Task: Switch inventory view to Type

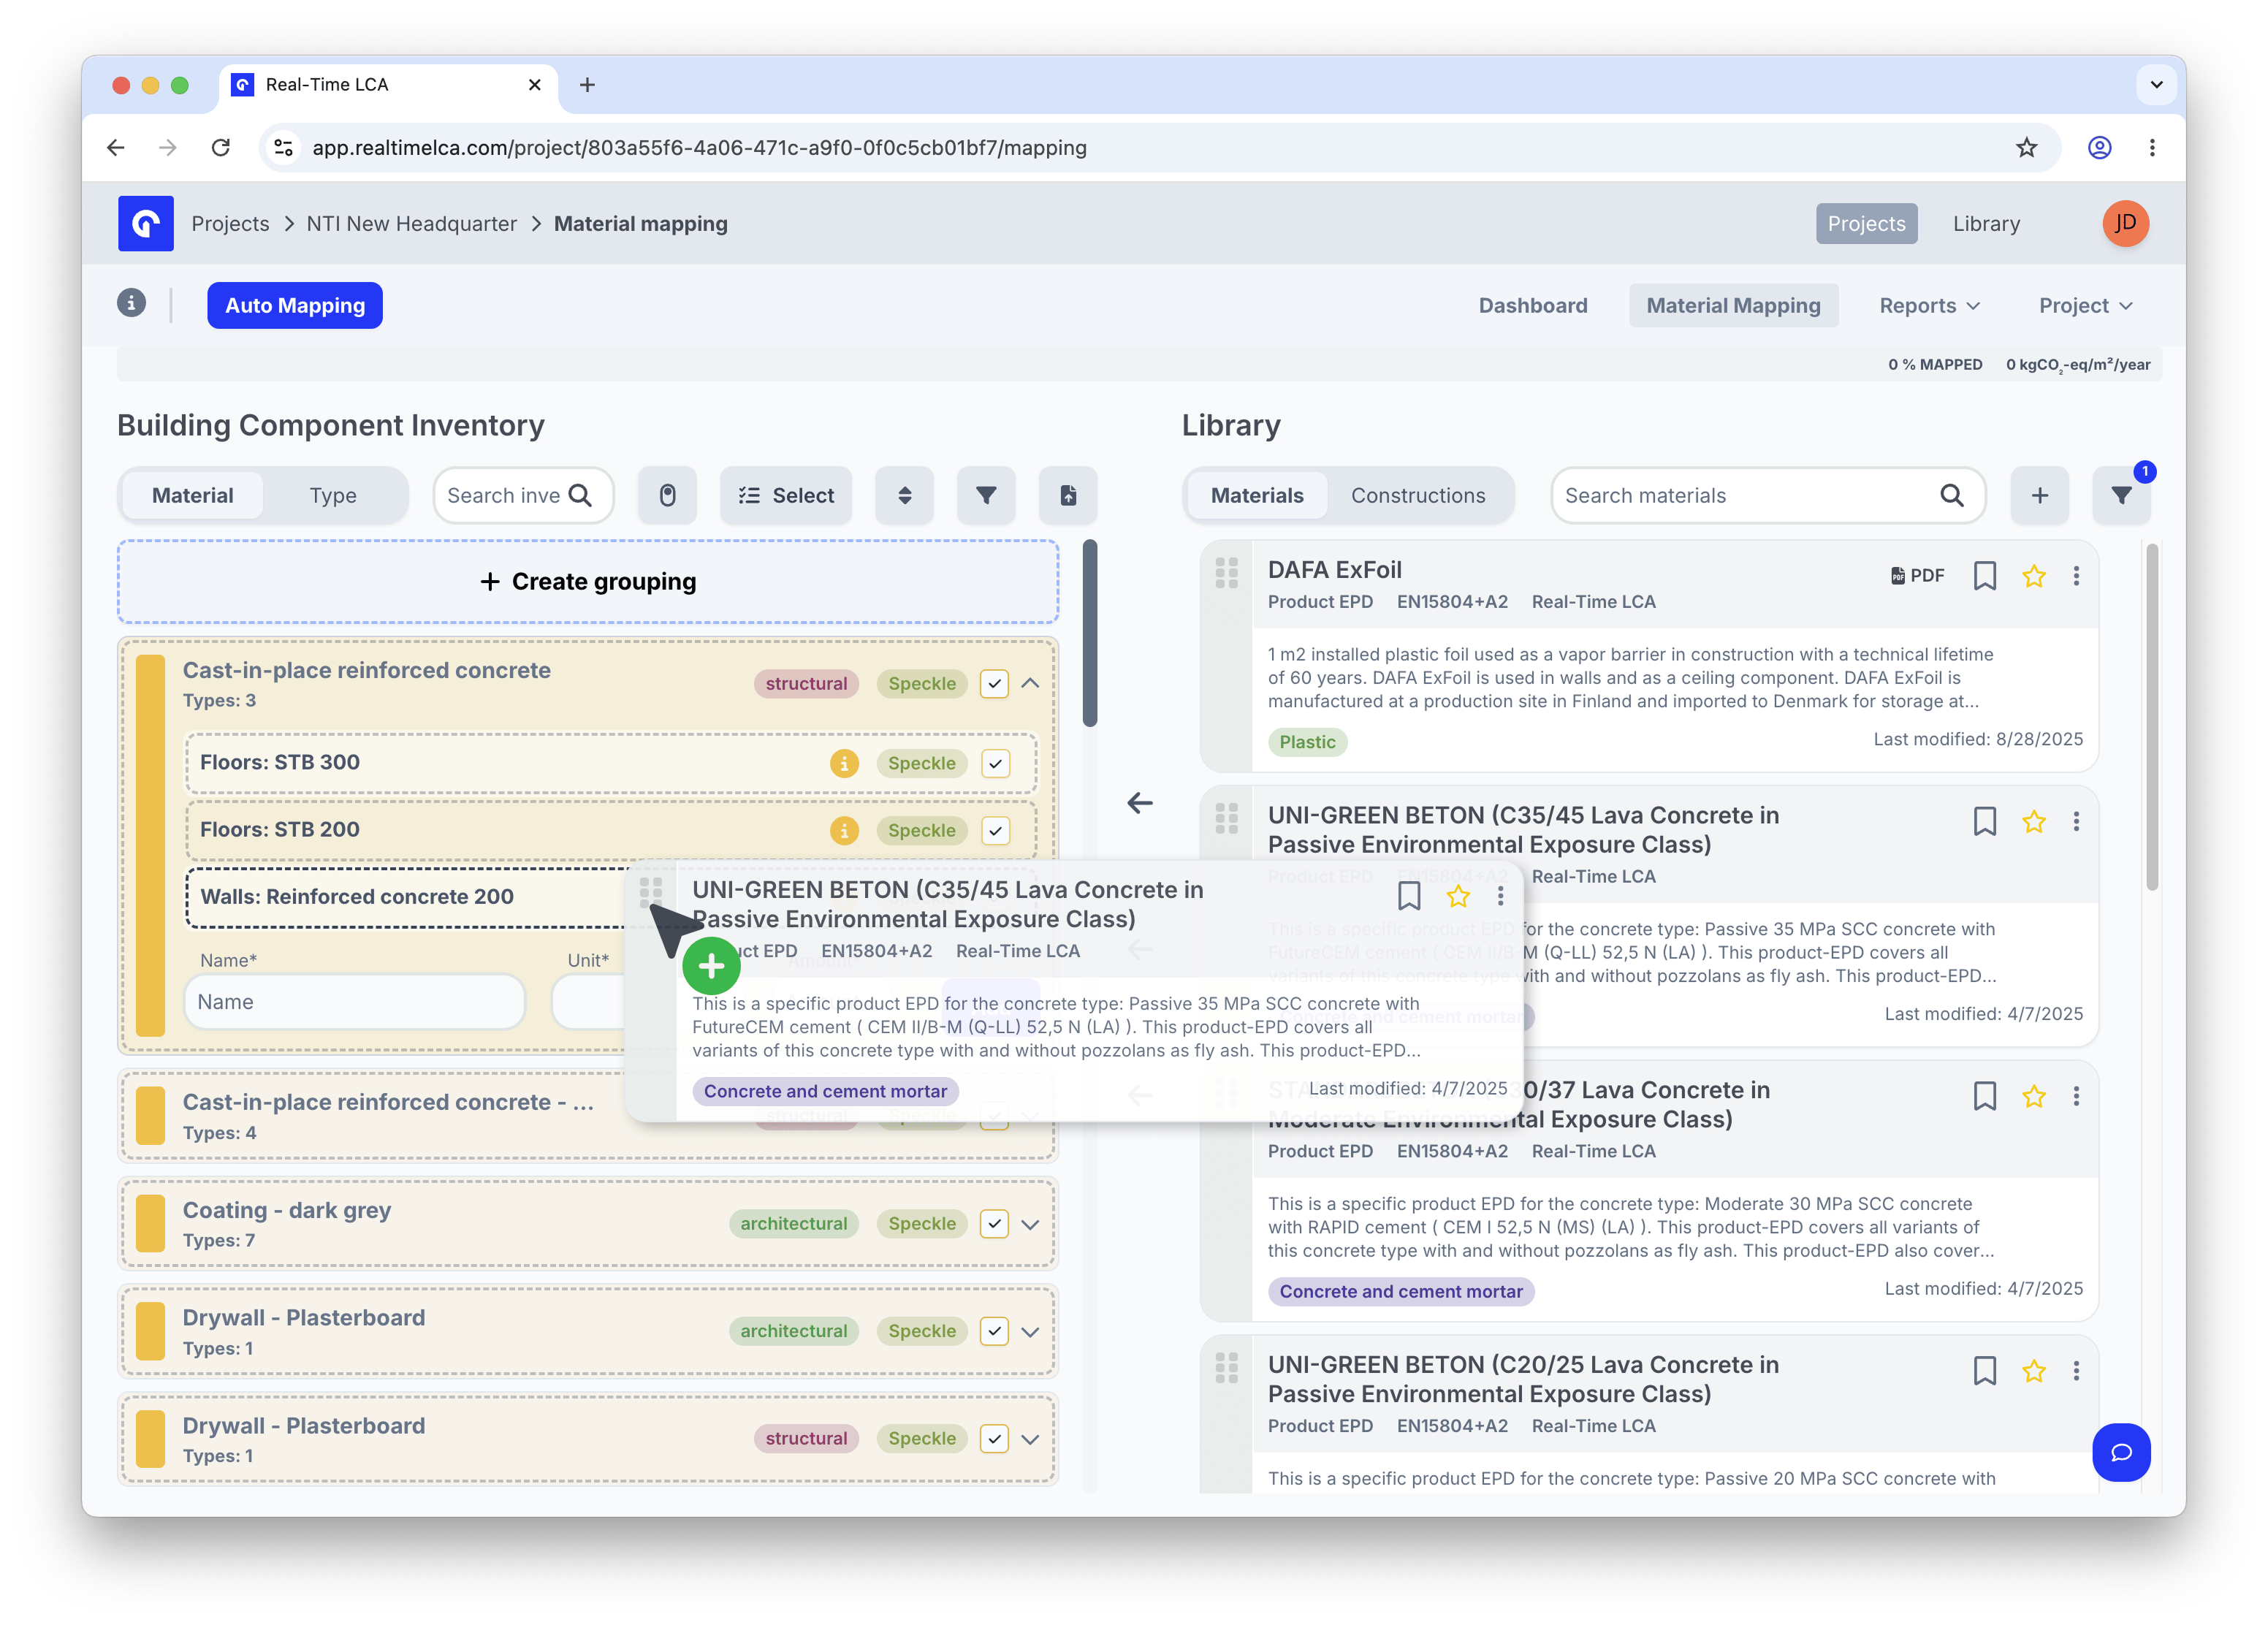Action: coord(333,495)
